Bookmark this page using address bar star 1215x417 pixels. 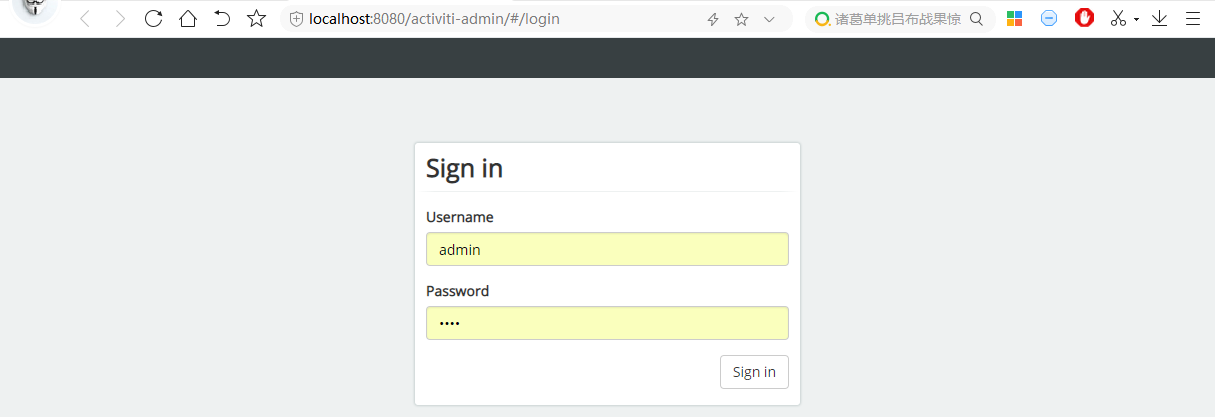[741, 19]
